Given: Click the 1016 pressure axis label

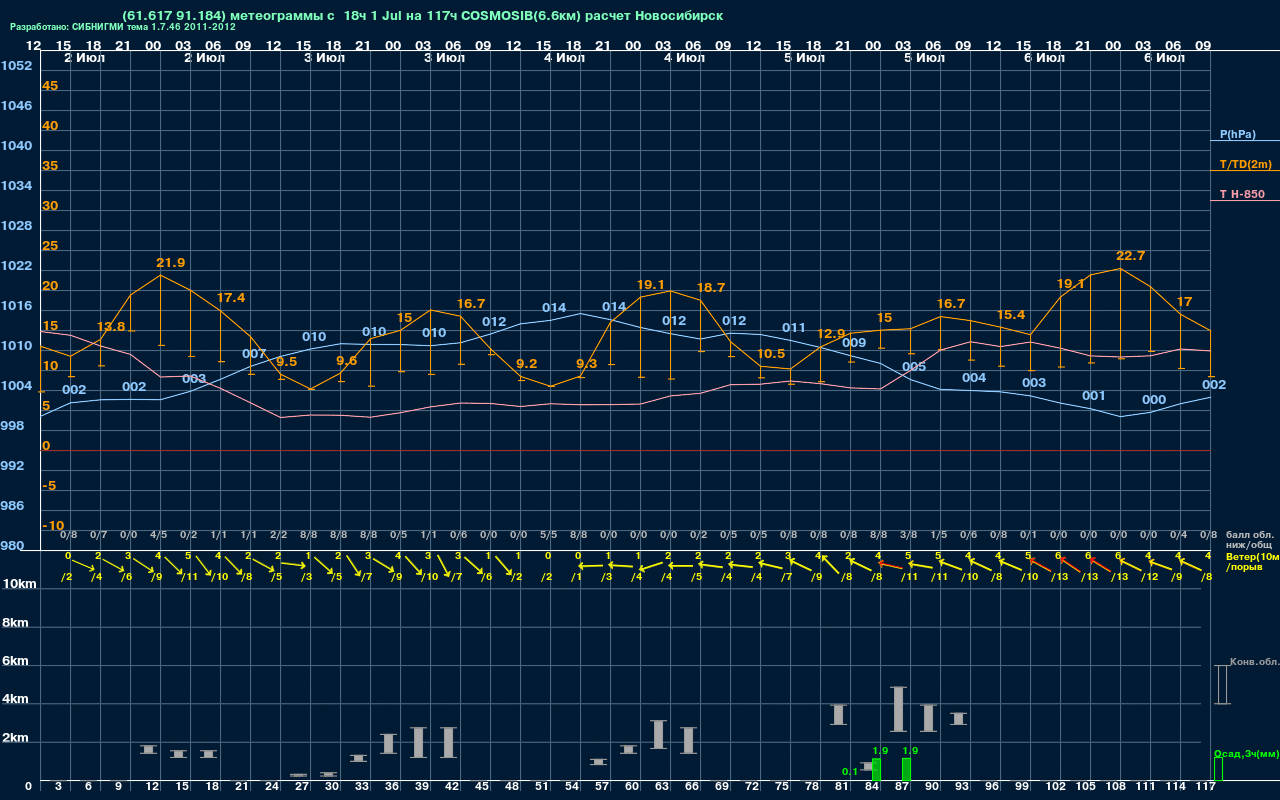Looking at the screenshot, I should (16, 306).
